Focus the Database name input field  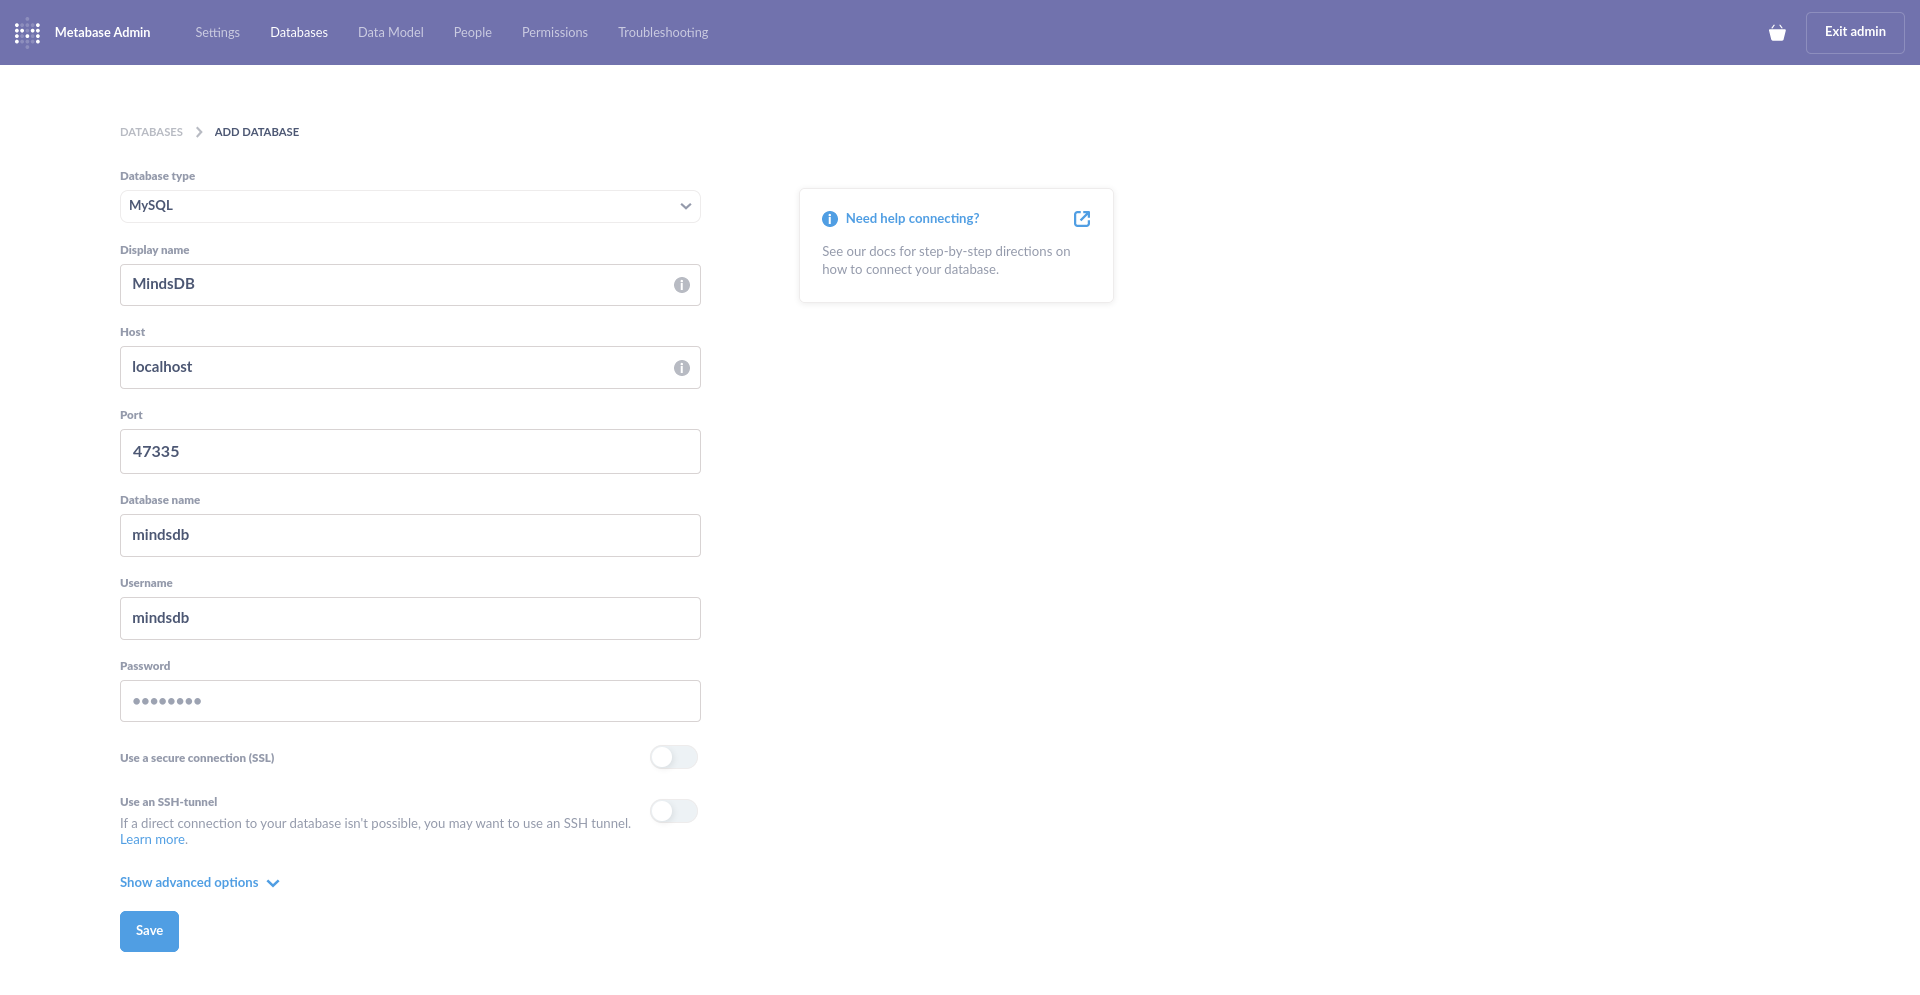(x=410, y=536)
